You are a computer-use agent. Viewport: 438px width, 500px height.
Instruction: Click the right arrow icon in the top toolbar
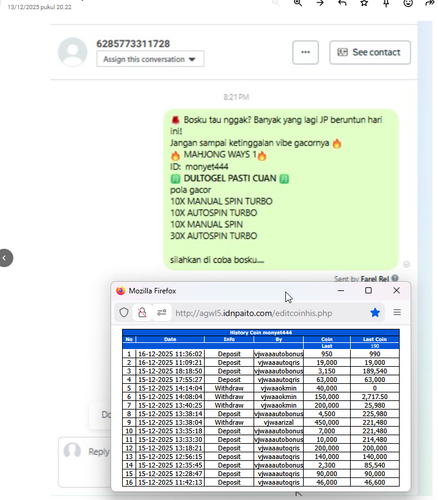pyautogui.click(x=320, y=3)
